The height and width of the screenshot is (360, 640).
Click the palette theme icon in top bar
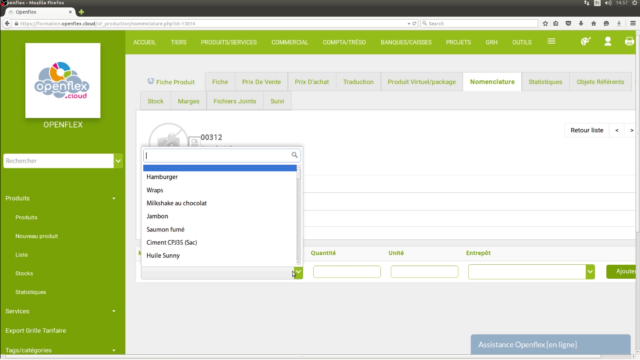coord(586,41)
